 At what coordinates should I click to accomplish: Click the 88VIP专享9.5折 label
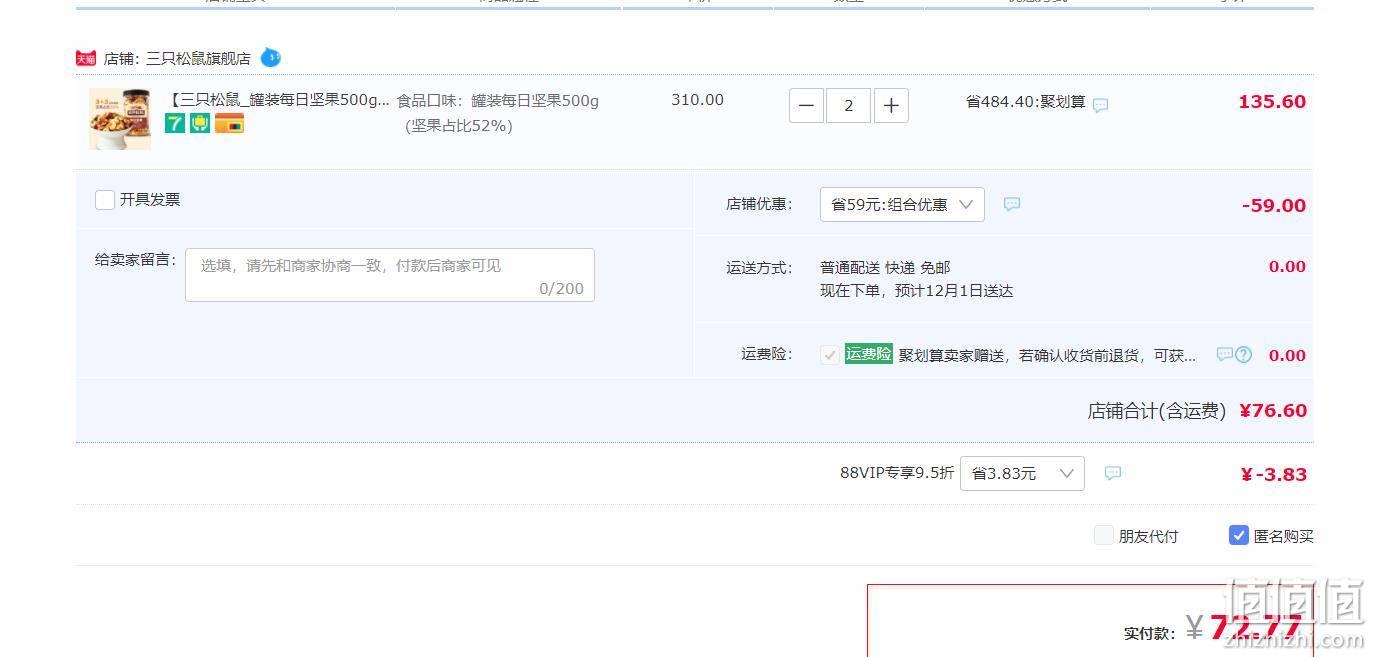coord(897,473)
